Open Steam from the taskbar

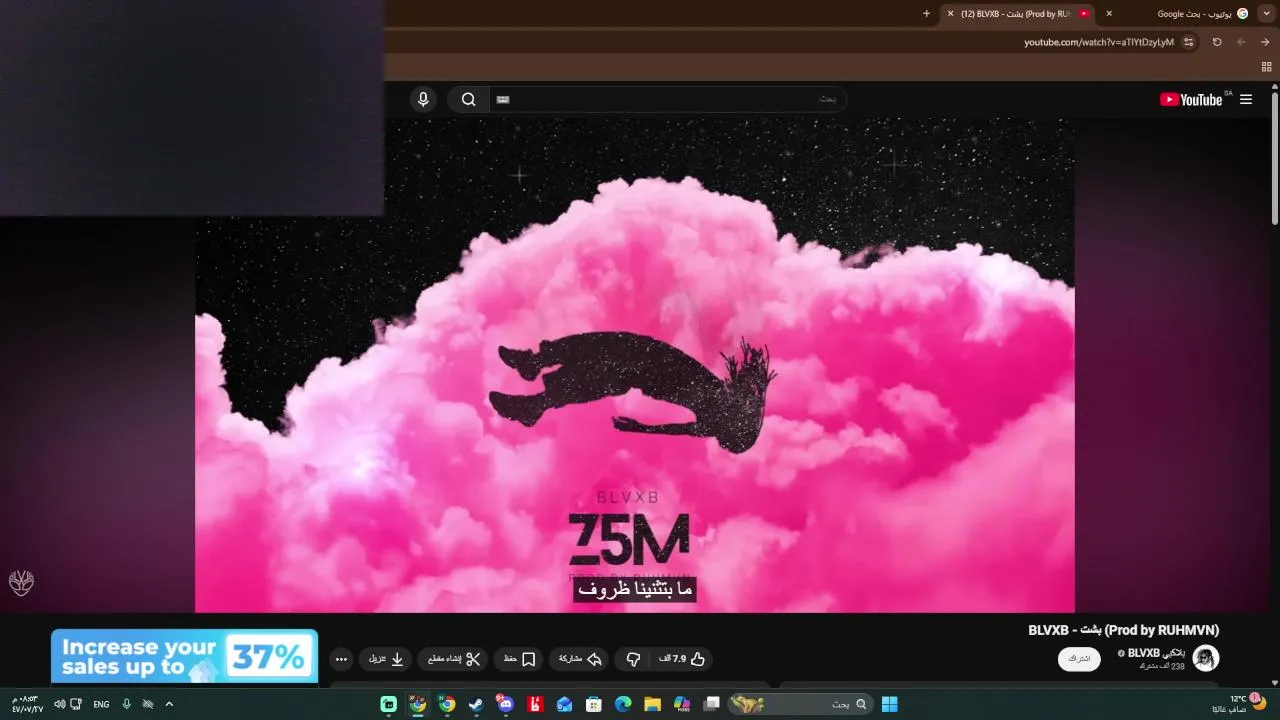[x=476, y=704]
